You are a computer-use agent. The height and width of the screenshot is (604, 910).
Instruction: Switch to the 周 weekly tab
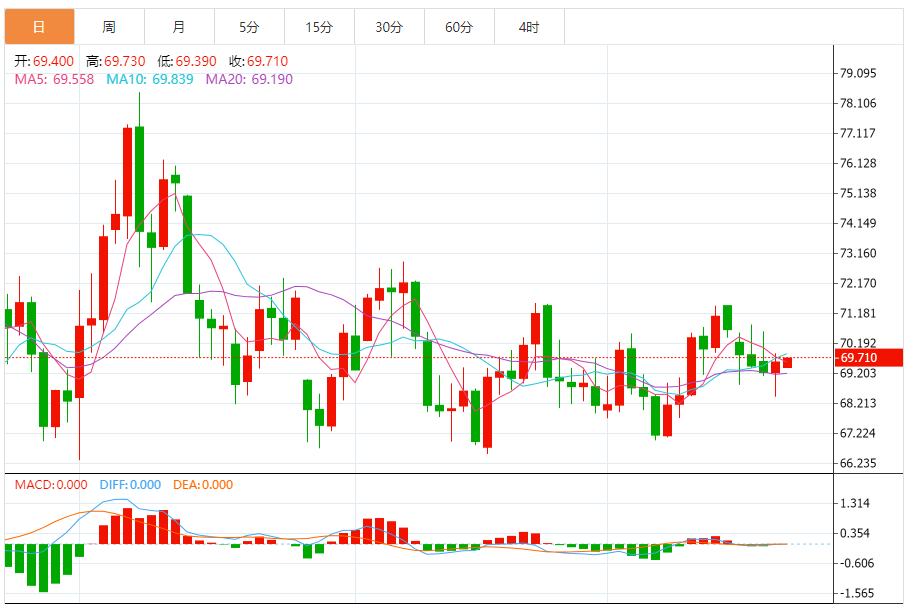[x=109, y=27]
